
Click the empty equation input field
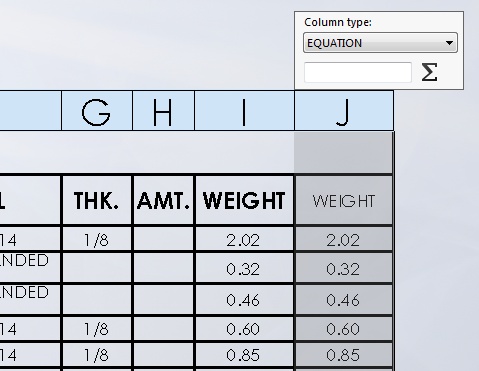pyautogui.click(x=358, y=72)
